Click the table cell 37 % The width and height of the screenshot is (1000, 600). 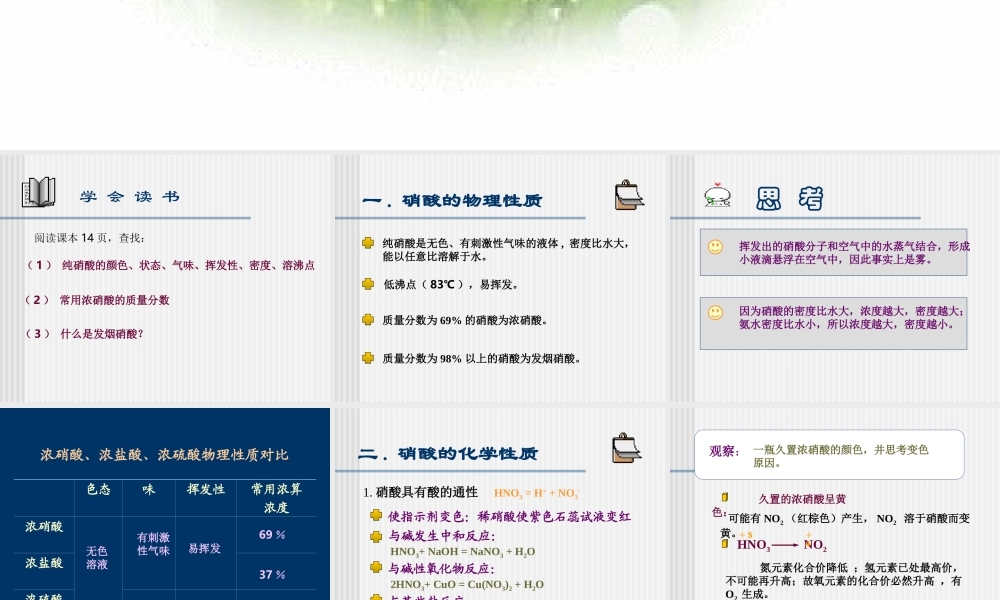click(272, 574)
